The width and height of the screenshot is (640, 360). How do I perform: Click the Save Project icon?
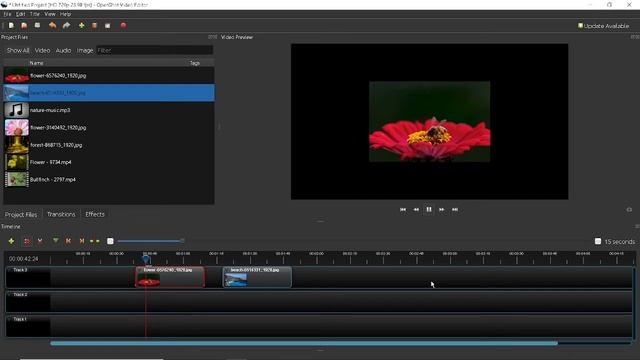coord(37,25)
